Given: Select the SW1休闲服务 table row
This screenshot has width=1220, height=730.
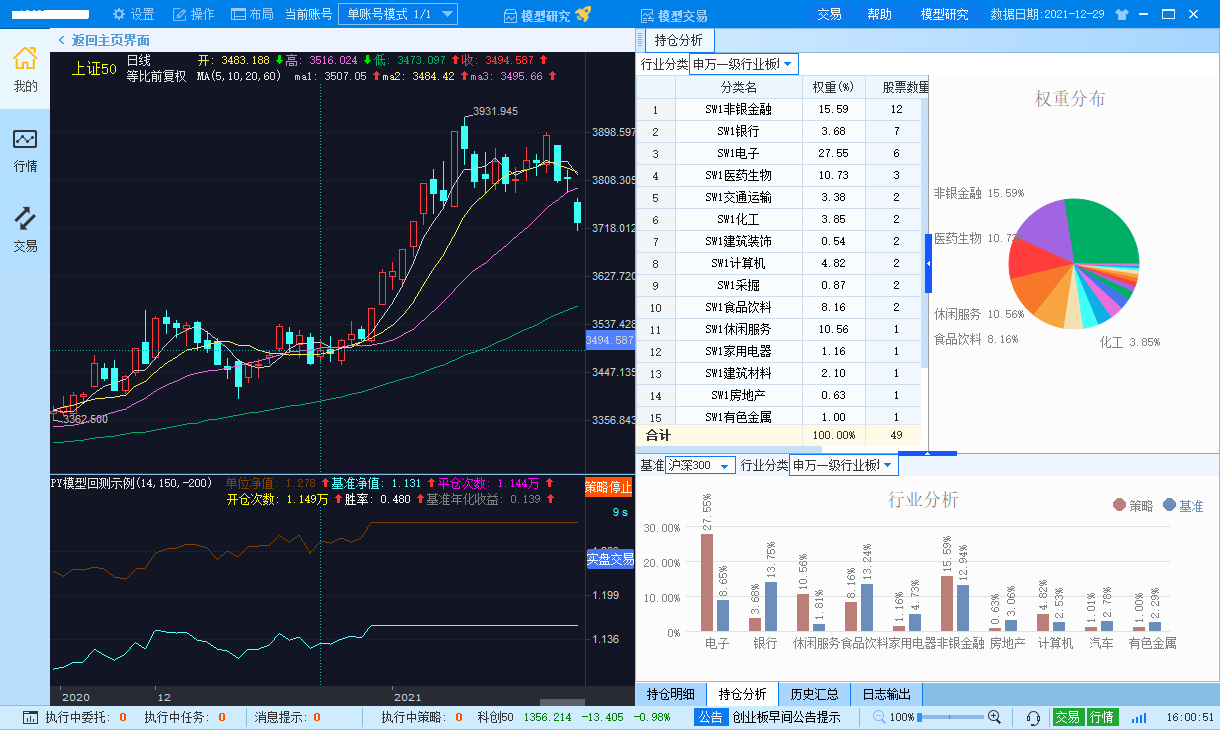Looking at the screenshot, I should tap(780, 329).
